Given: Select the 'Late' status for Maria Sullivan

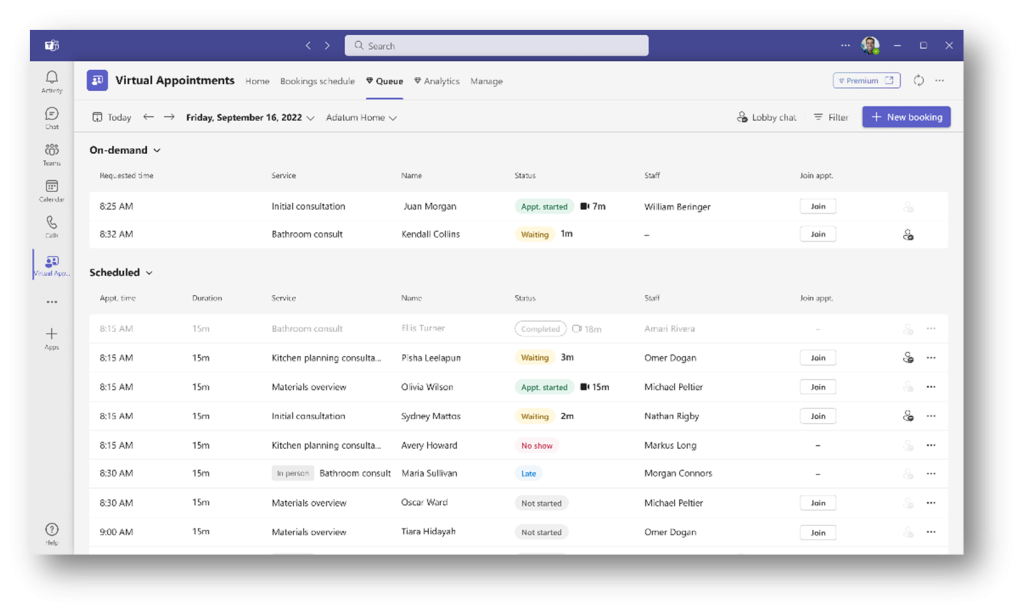Looking at the screenshot, I should (x=528, y=473).
